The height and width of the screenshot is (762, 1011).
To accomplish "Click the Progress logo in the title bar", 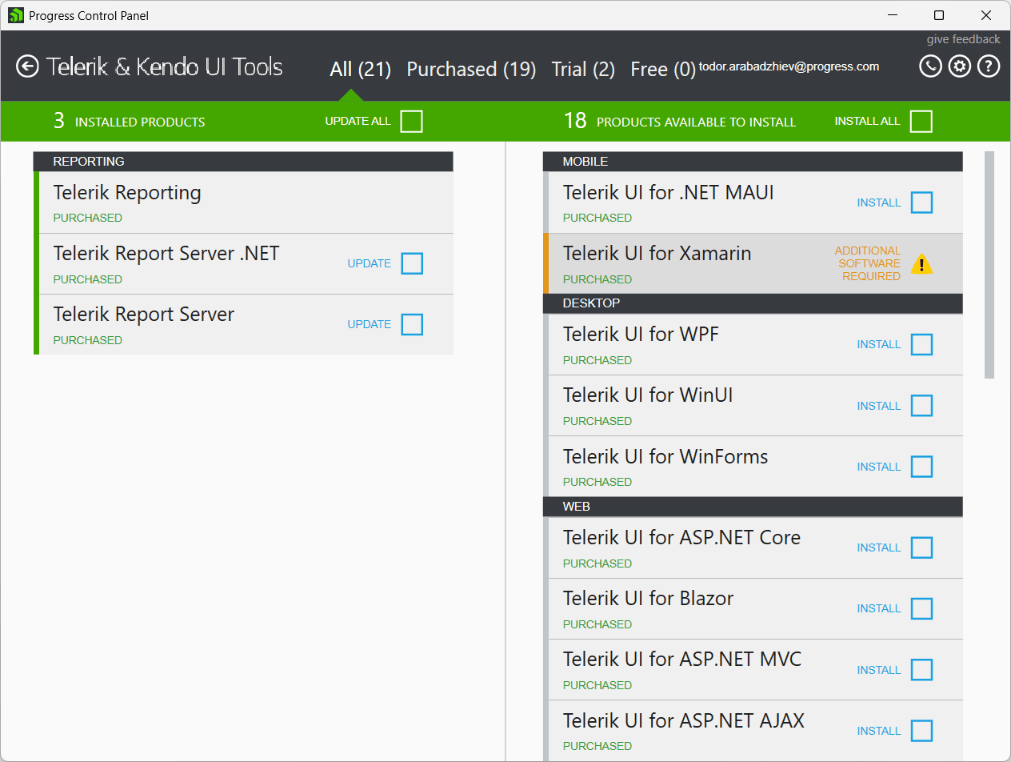I will 14,15.
